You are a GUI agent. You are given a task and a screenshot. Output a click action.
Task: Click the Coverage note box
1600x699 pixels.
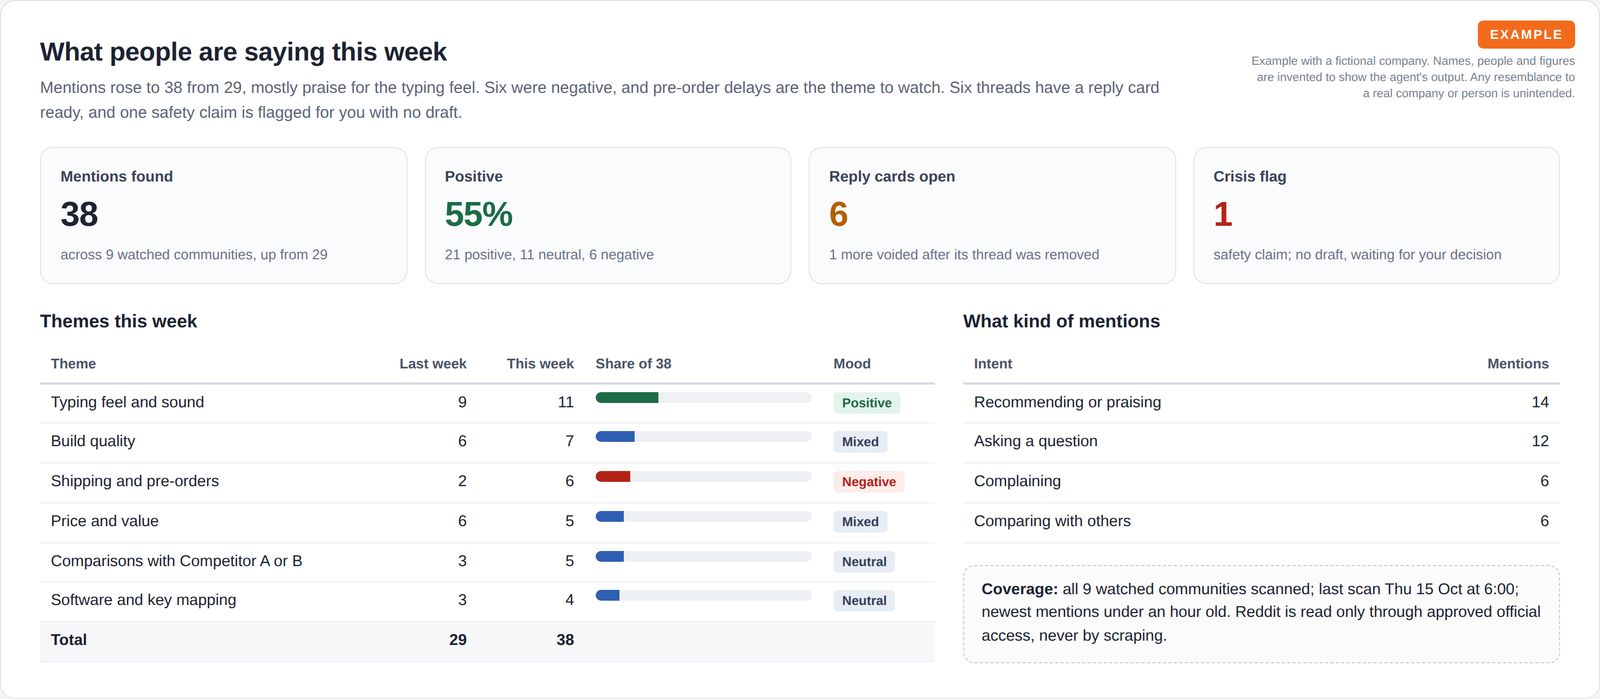1261,614
